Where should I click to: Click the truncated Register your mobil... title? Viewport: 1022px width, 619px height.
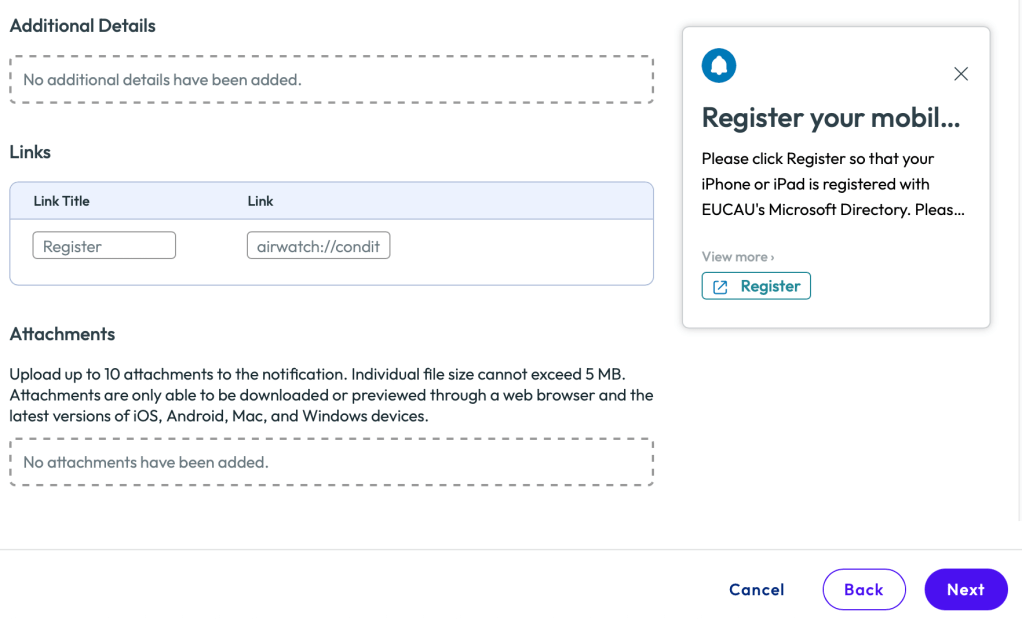click(831, 118)
